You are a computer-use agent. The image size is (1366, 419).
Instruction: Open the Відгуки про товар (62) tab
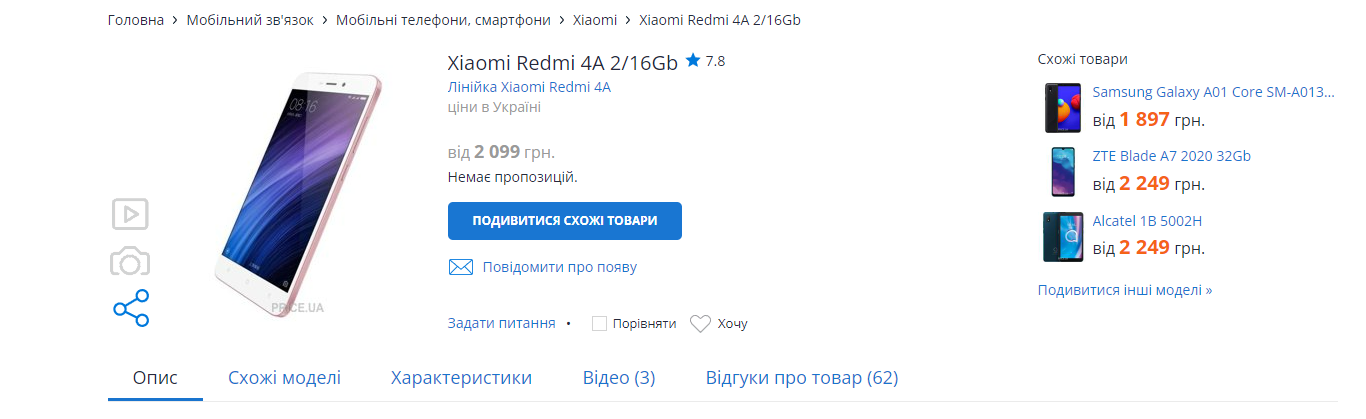[802, 378]
